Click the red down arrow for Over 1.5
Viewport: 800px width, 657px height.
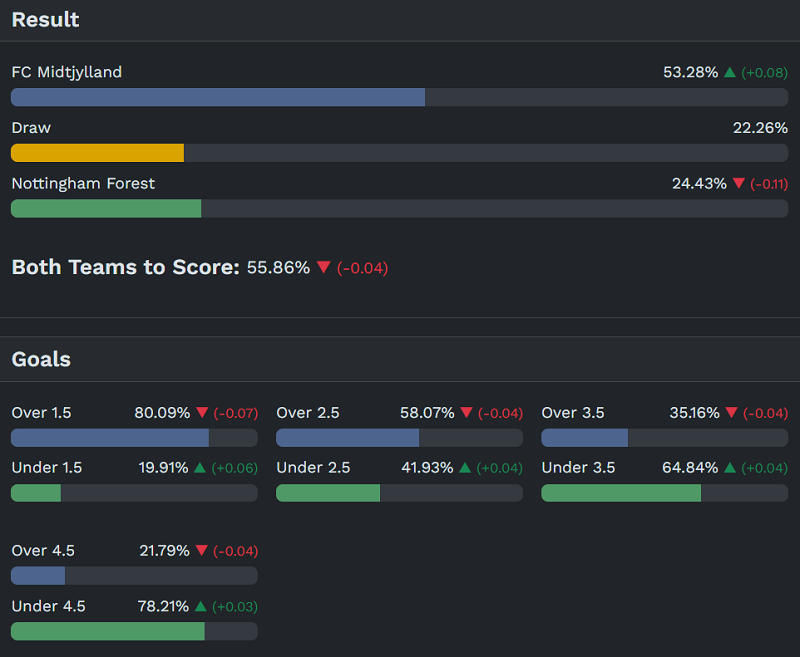click(202, 413)
